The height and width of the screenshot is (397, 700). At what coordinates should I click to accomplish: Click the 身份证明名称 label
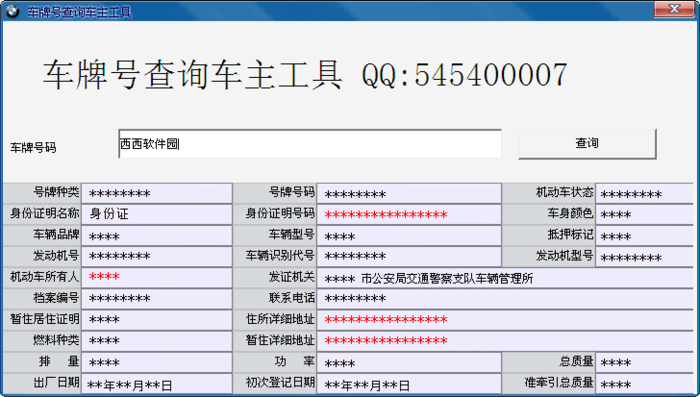tap(45, 213)
